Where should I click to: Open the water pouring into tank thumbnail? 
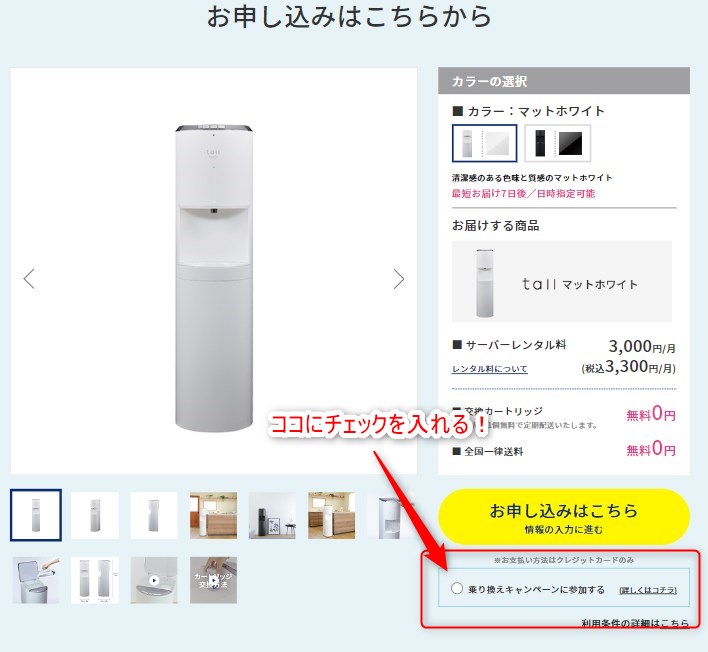36,580
